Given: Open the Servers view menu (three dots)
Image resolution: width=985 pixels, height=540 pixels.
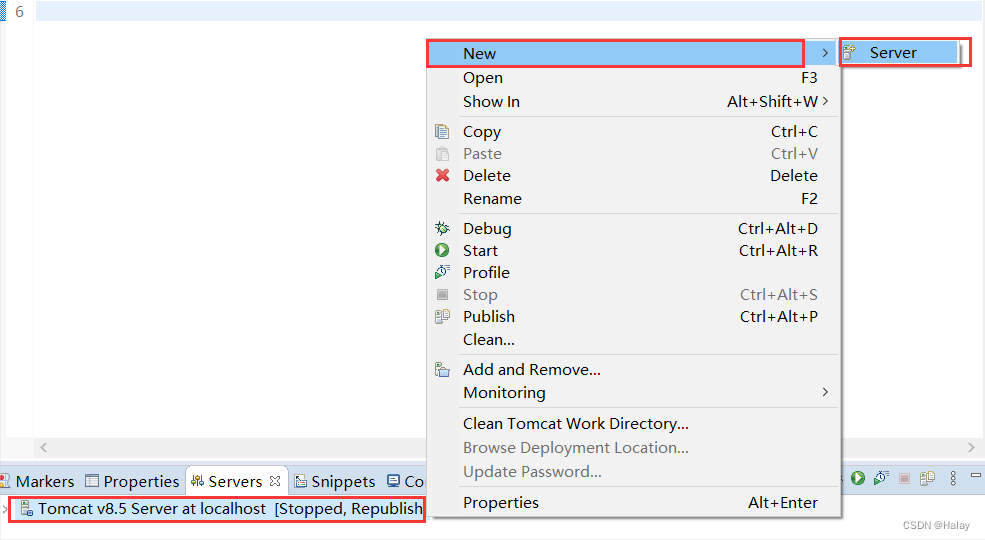Looking at the screenshot, I should point(953,478).
